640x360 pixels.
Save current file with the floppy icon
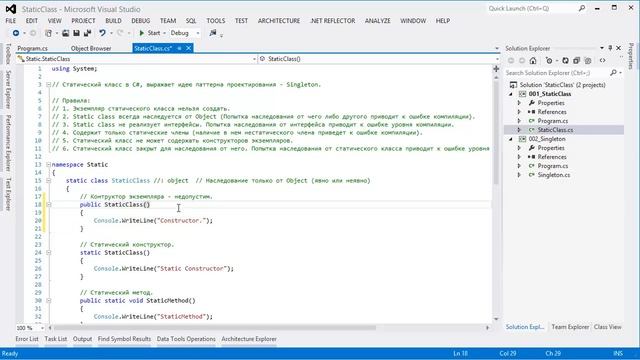pos(76,33)
